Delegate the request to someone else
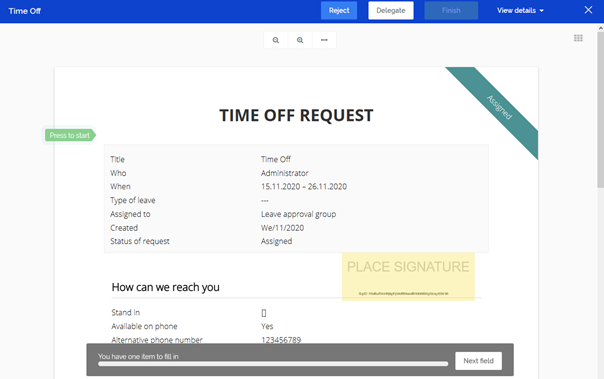 391,10
